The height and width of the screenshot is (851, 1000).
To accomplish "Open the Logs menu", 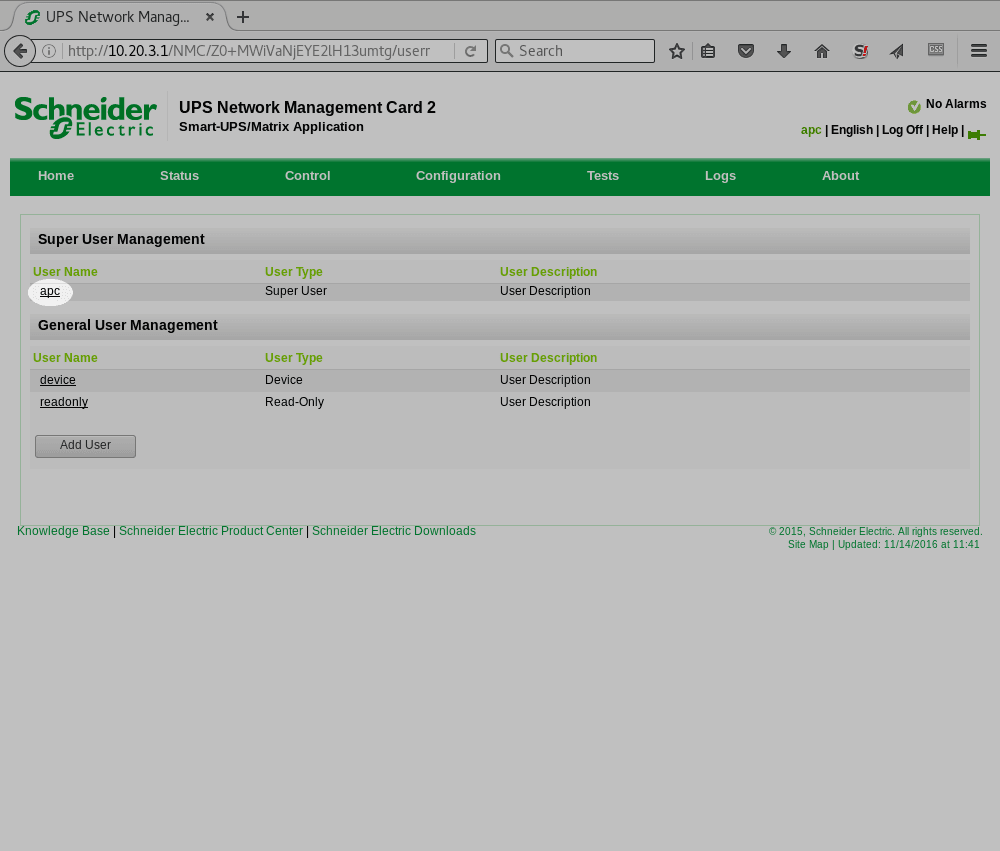I will click(720, 176).
